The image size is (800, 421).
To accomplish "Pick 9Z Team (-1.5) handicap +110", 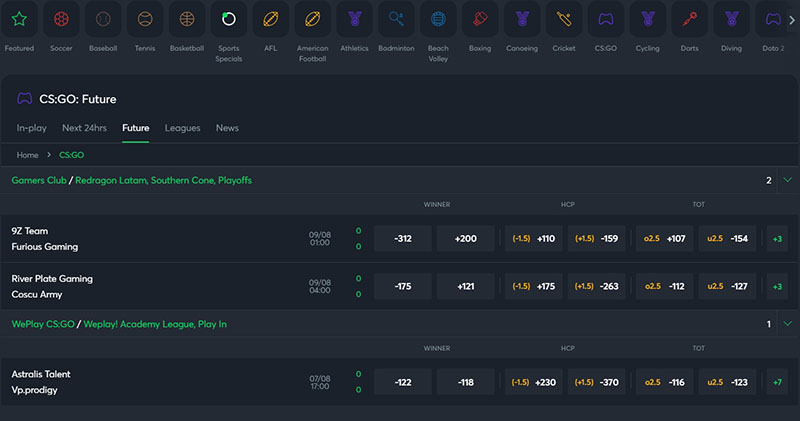I will (x=534, y=238).
